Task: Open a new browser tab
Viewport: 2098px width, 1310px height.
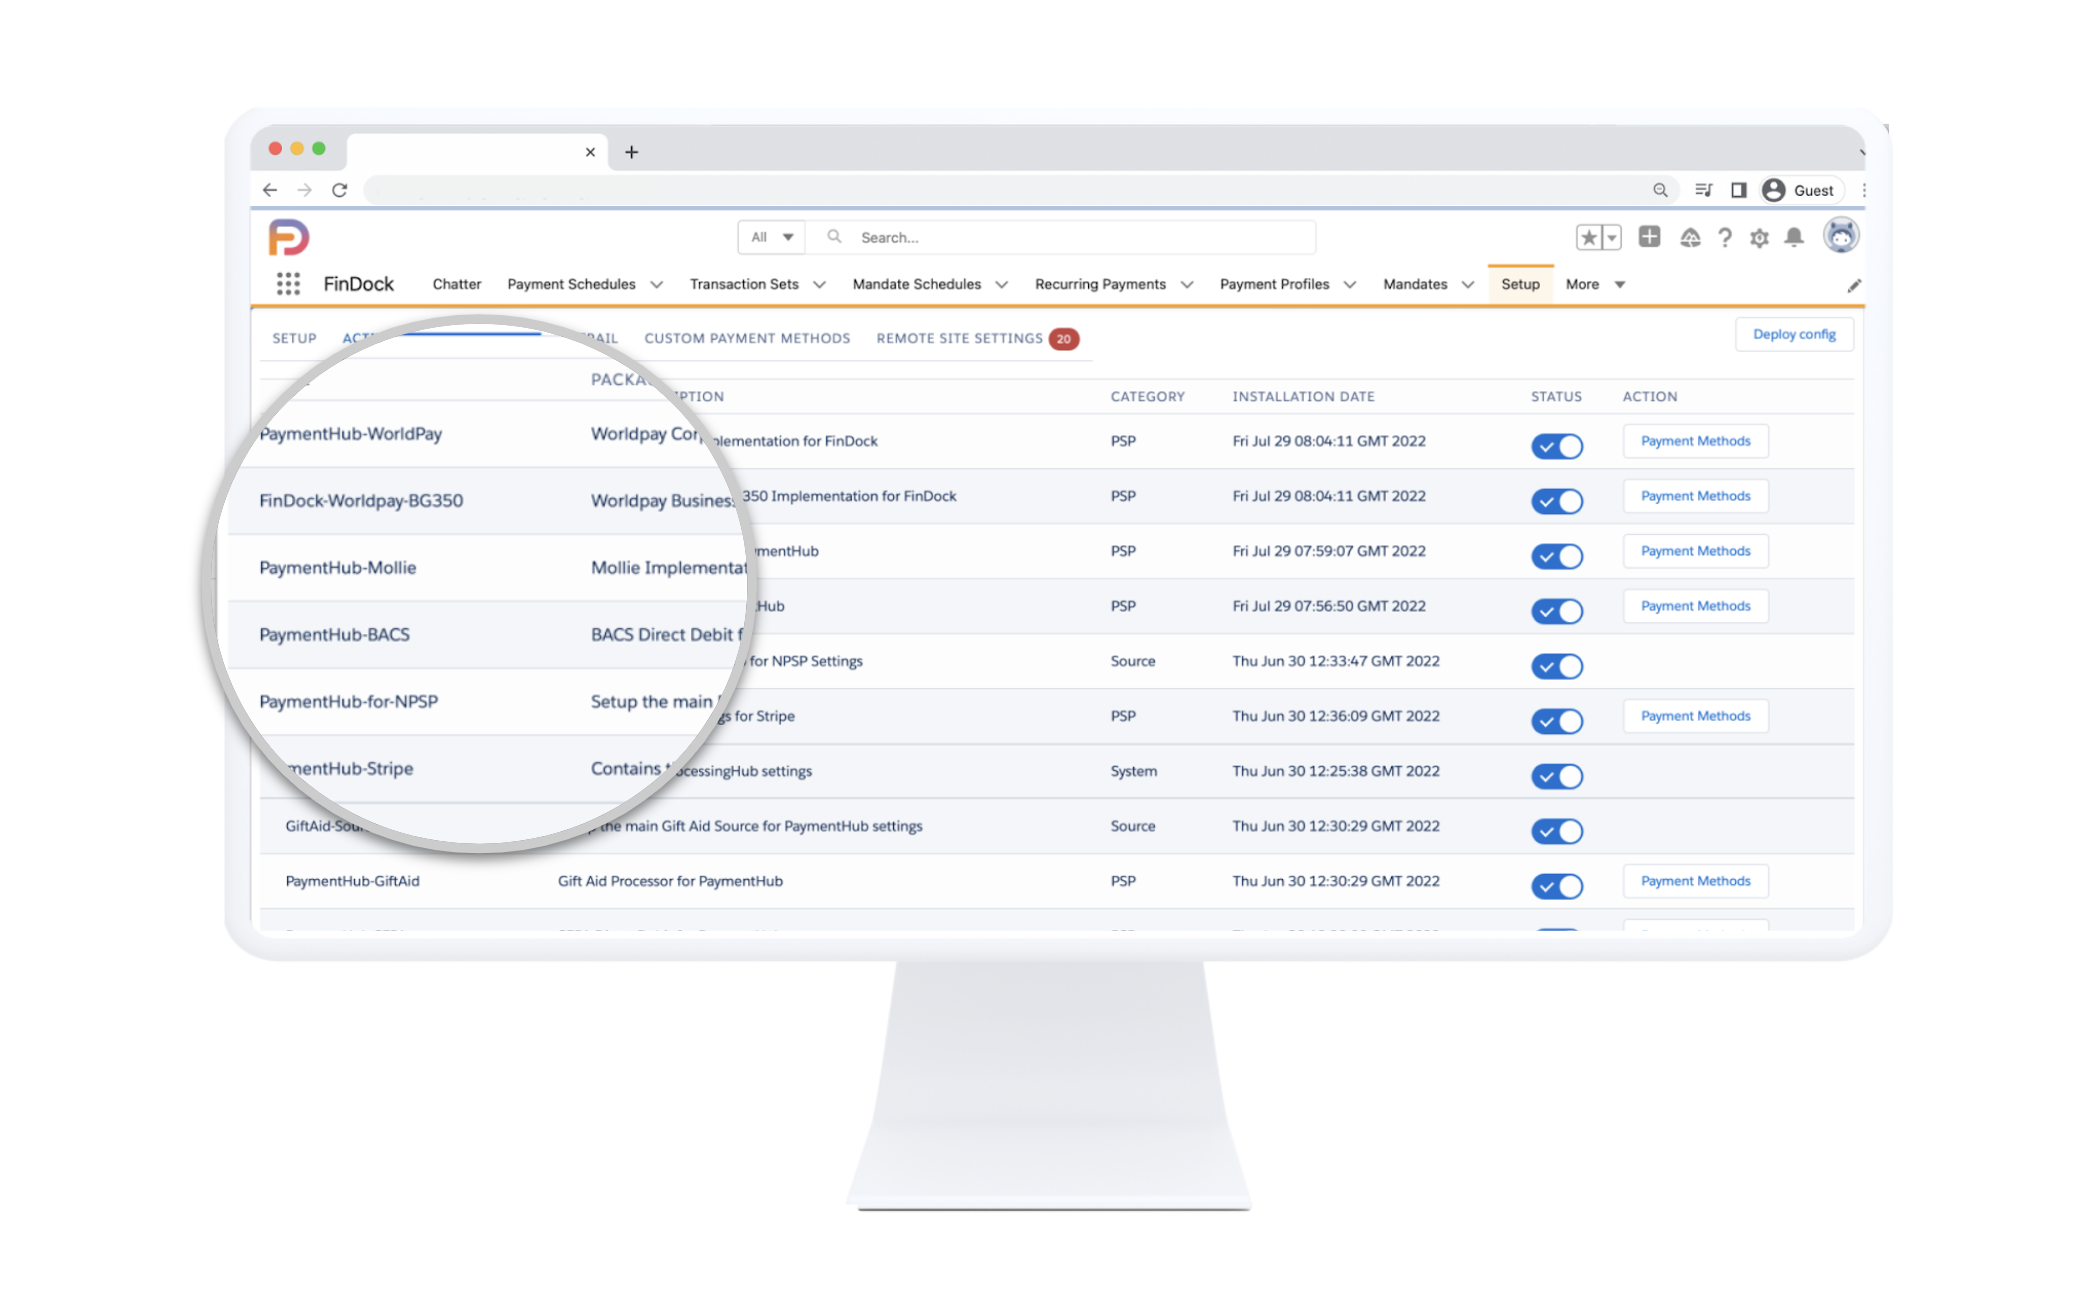Action: [x=631, y=152]
